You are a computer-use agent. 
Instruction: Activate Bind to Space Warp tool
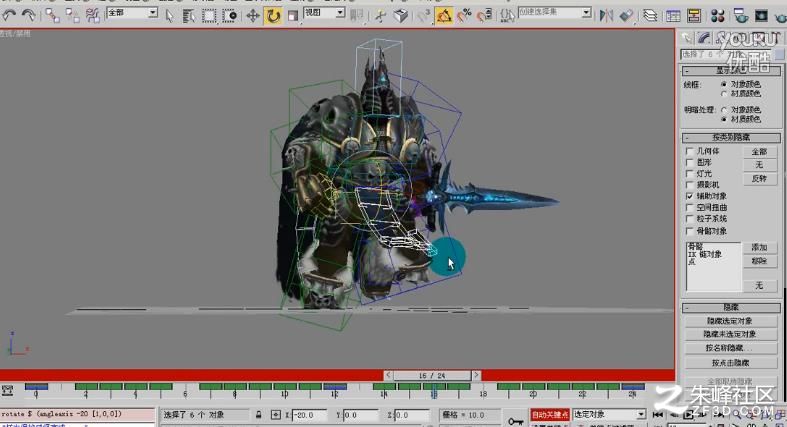(x=92, y=16)
